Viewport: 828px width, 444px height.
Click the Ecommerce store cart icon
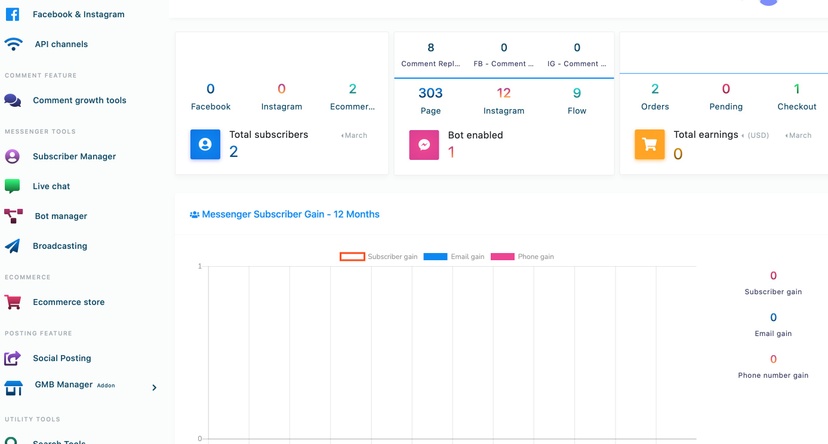(x=13, y=302)
